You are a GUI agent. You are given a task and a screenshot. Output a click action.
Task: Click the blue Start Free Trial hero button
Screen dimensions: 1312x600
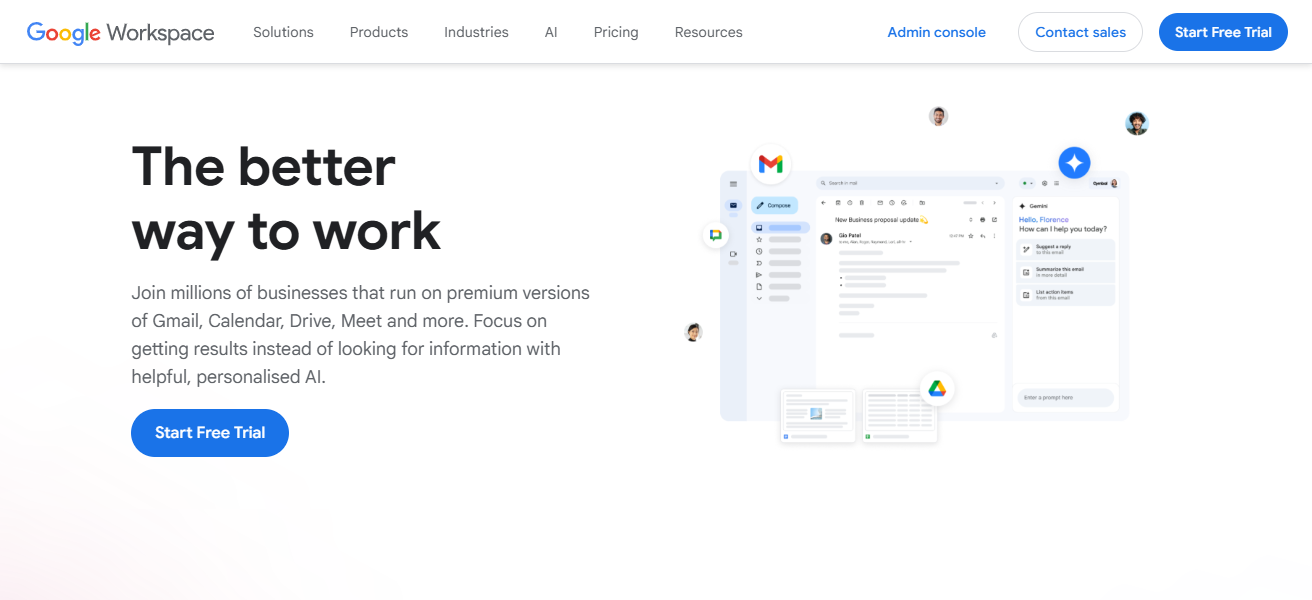210,433
